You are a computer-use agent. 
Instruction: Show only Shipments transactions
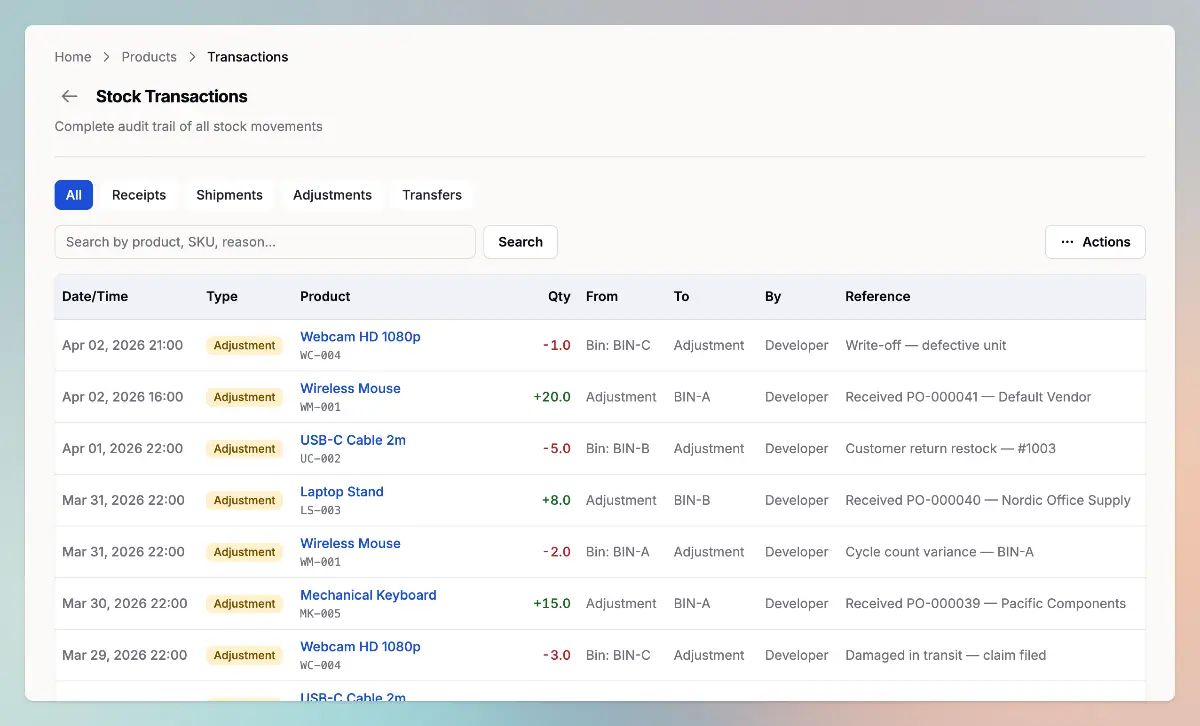229,195
